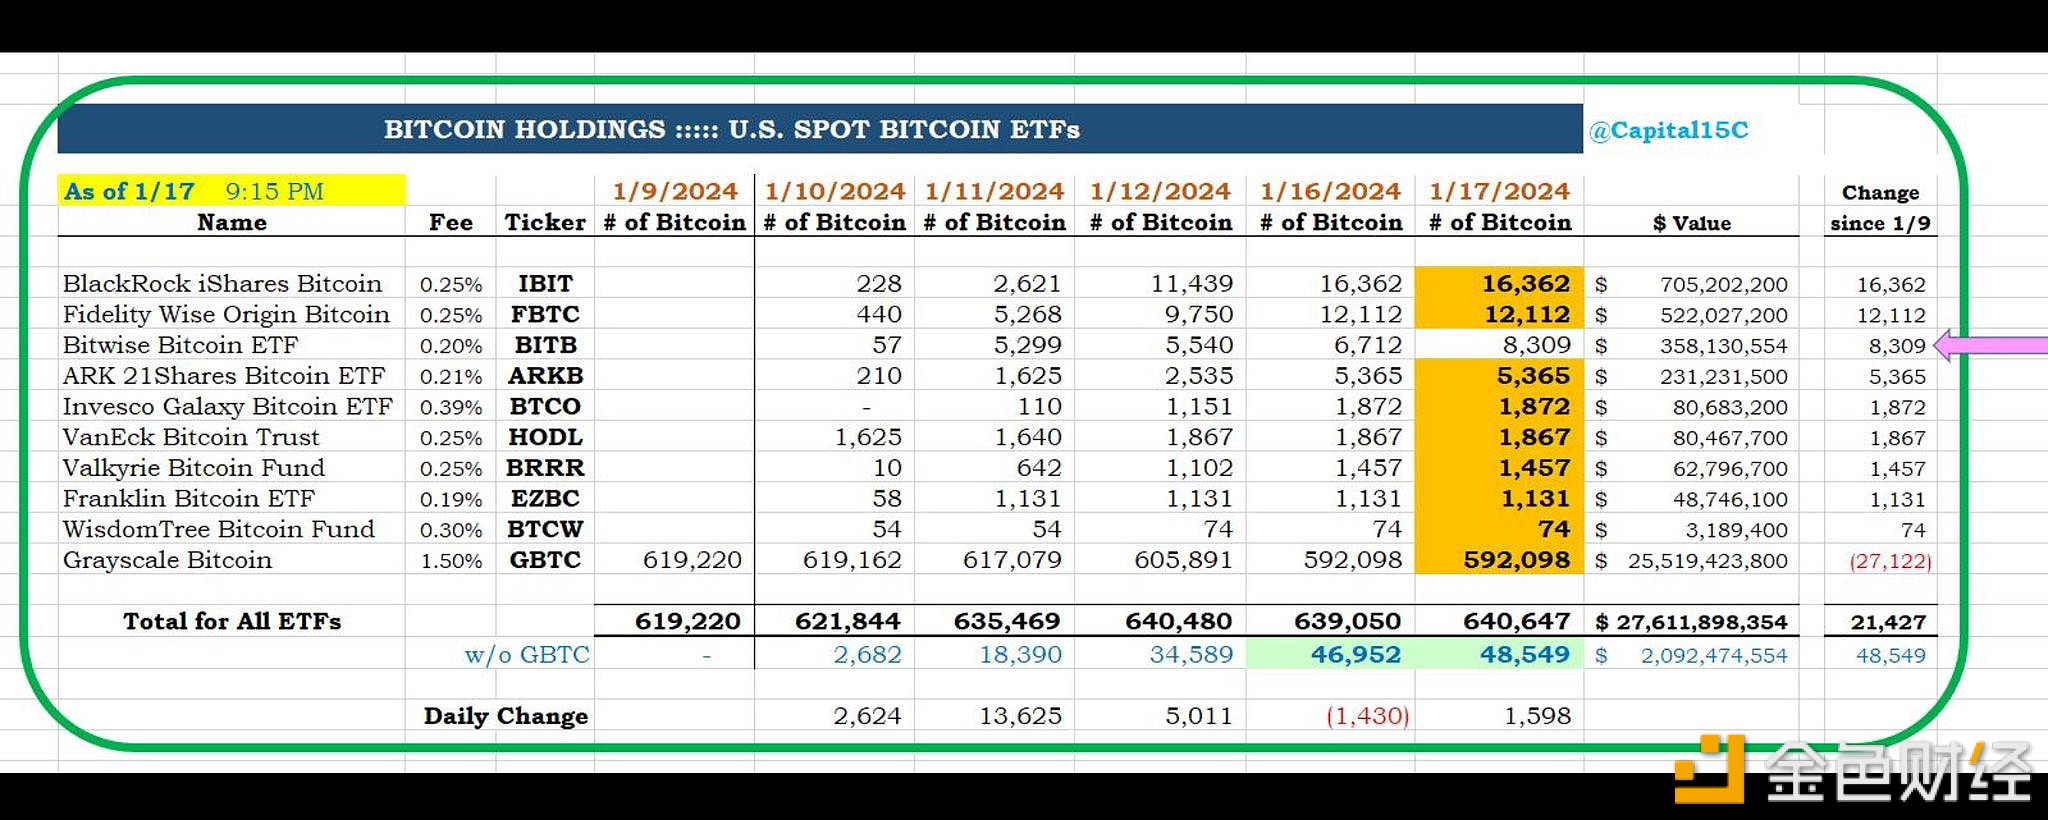This screenshot has height=820, width=2048.
Task: Select the 2,092,474,554 value without GBTC
Action: click(x=1692, y=656)
